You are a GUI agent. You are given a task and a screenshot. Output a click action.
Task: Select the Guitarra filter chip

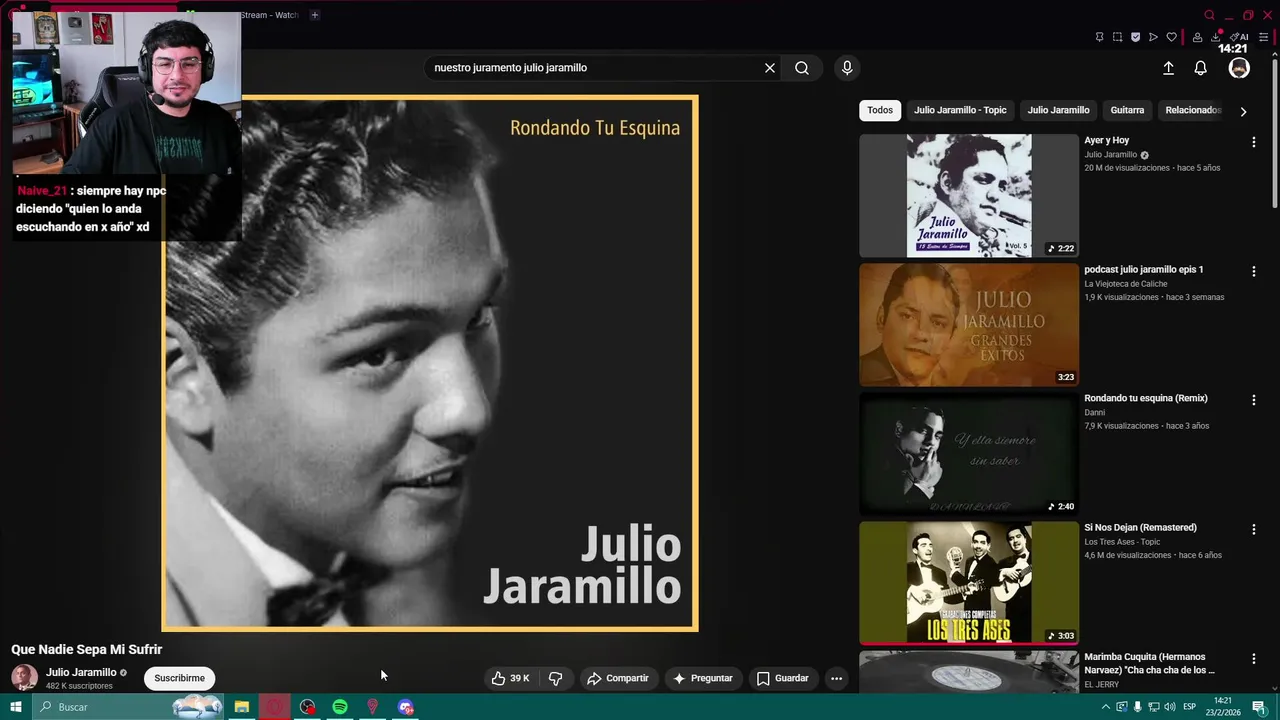pos(1127,110)
